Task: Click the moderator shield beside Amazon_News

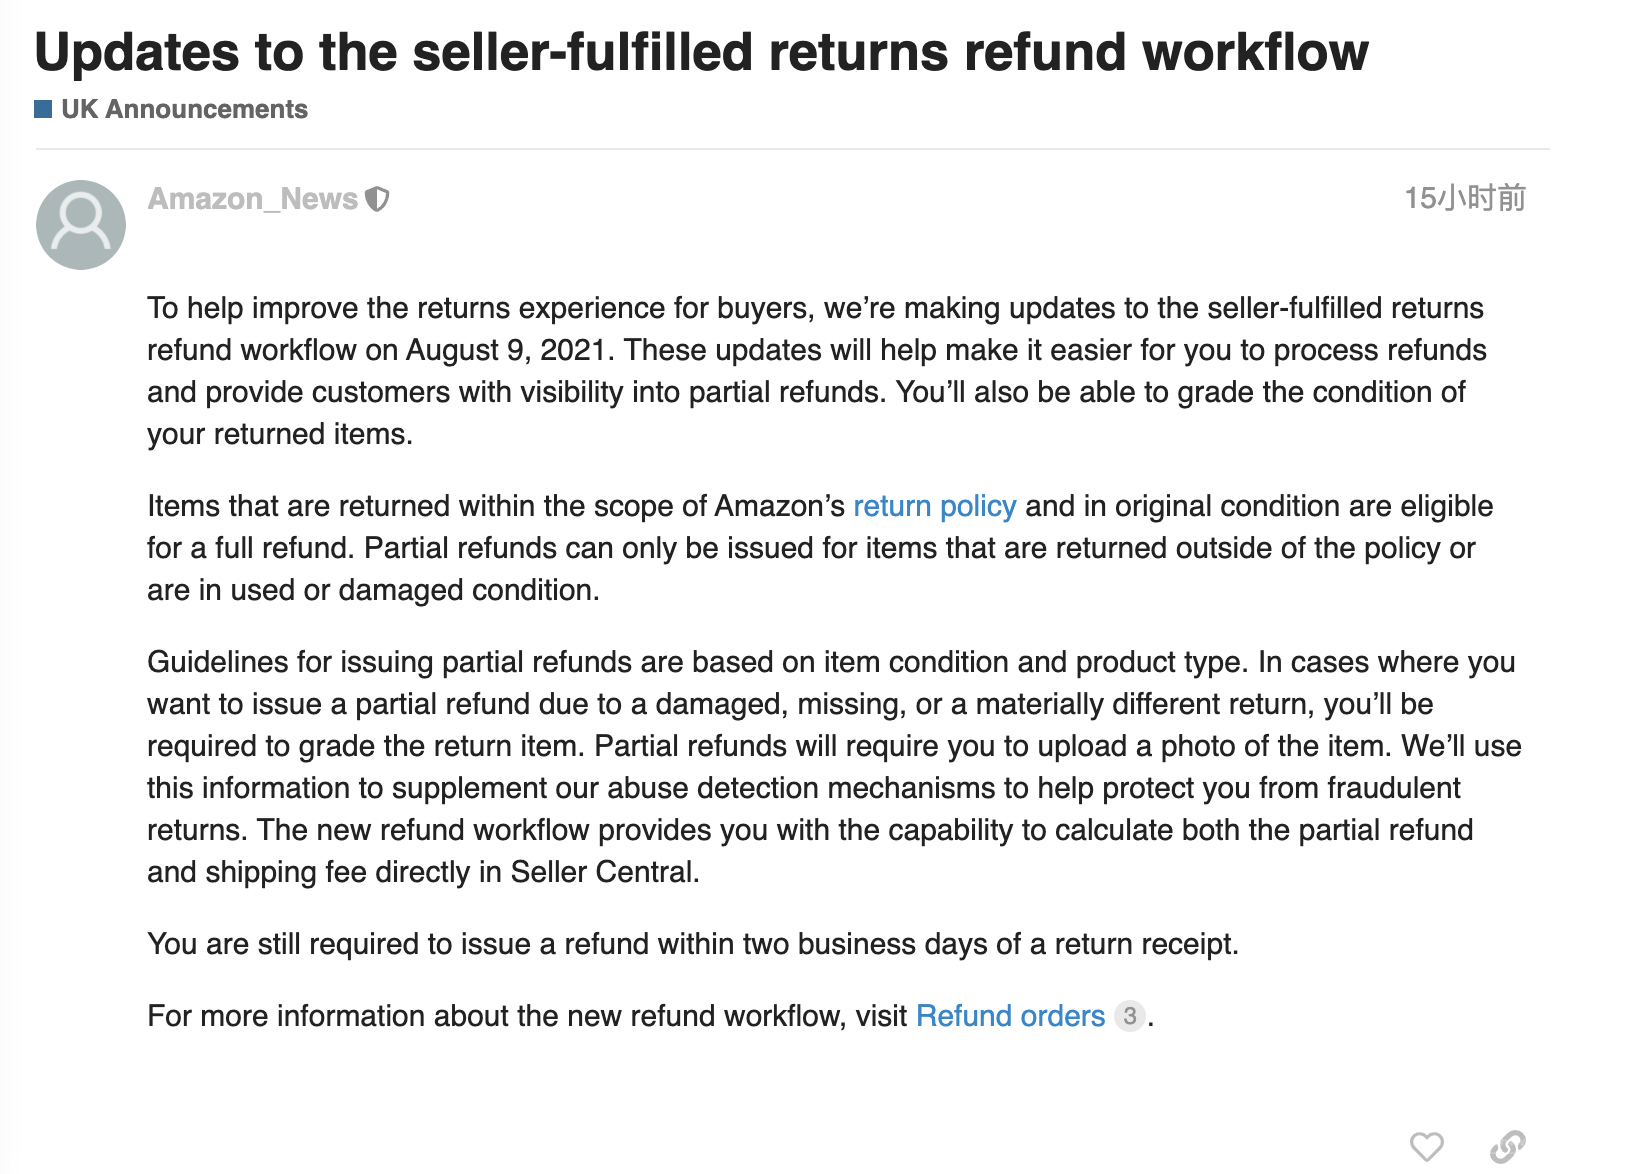Action: tap(377, 199)
